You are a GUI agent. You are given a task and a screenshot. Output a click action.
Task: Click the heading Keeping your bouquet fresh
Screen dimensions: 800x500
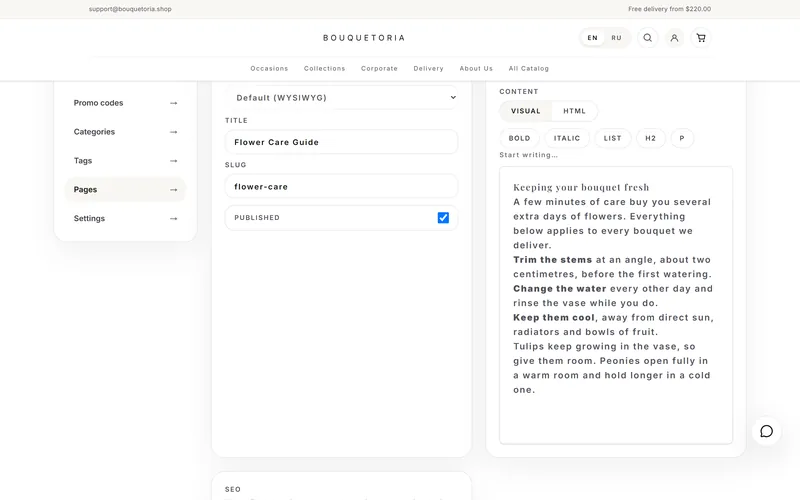click(x=581, y=187)
